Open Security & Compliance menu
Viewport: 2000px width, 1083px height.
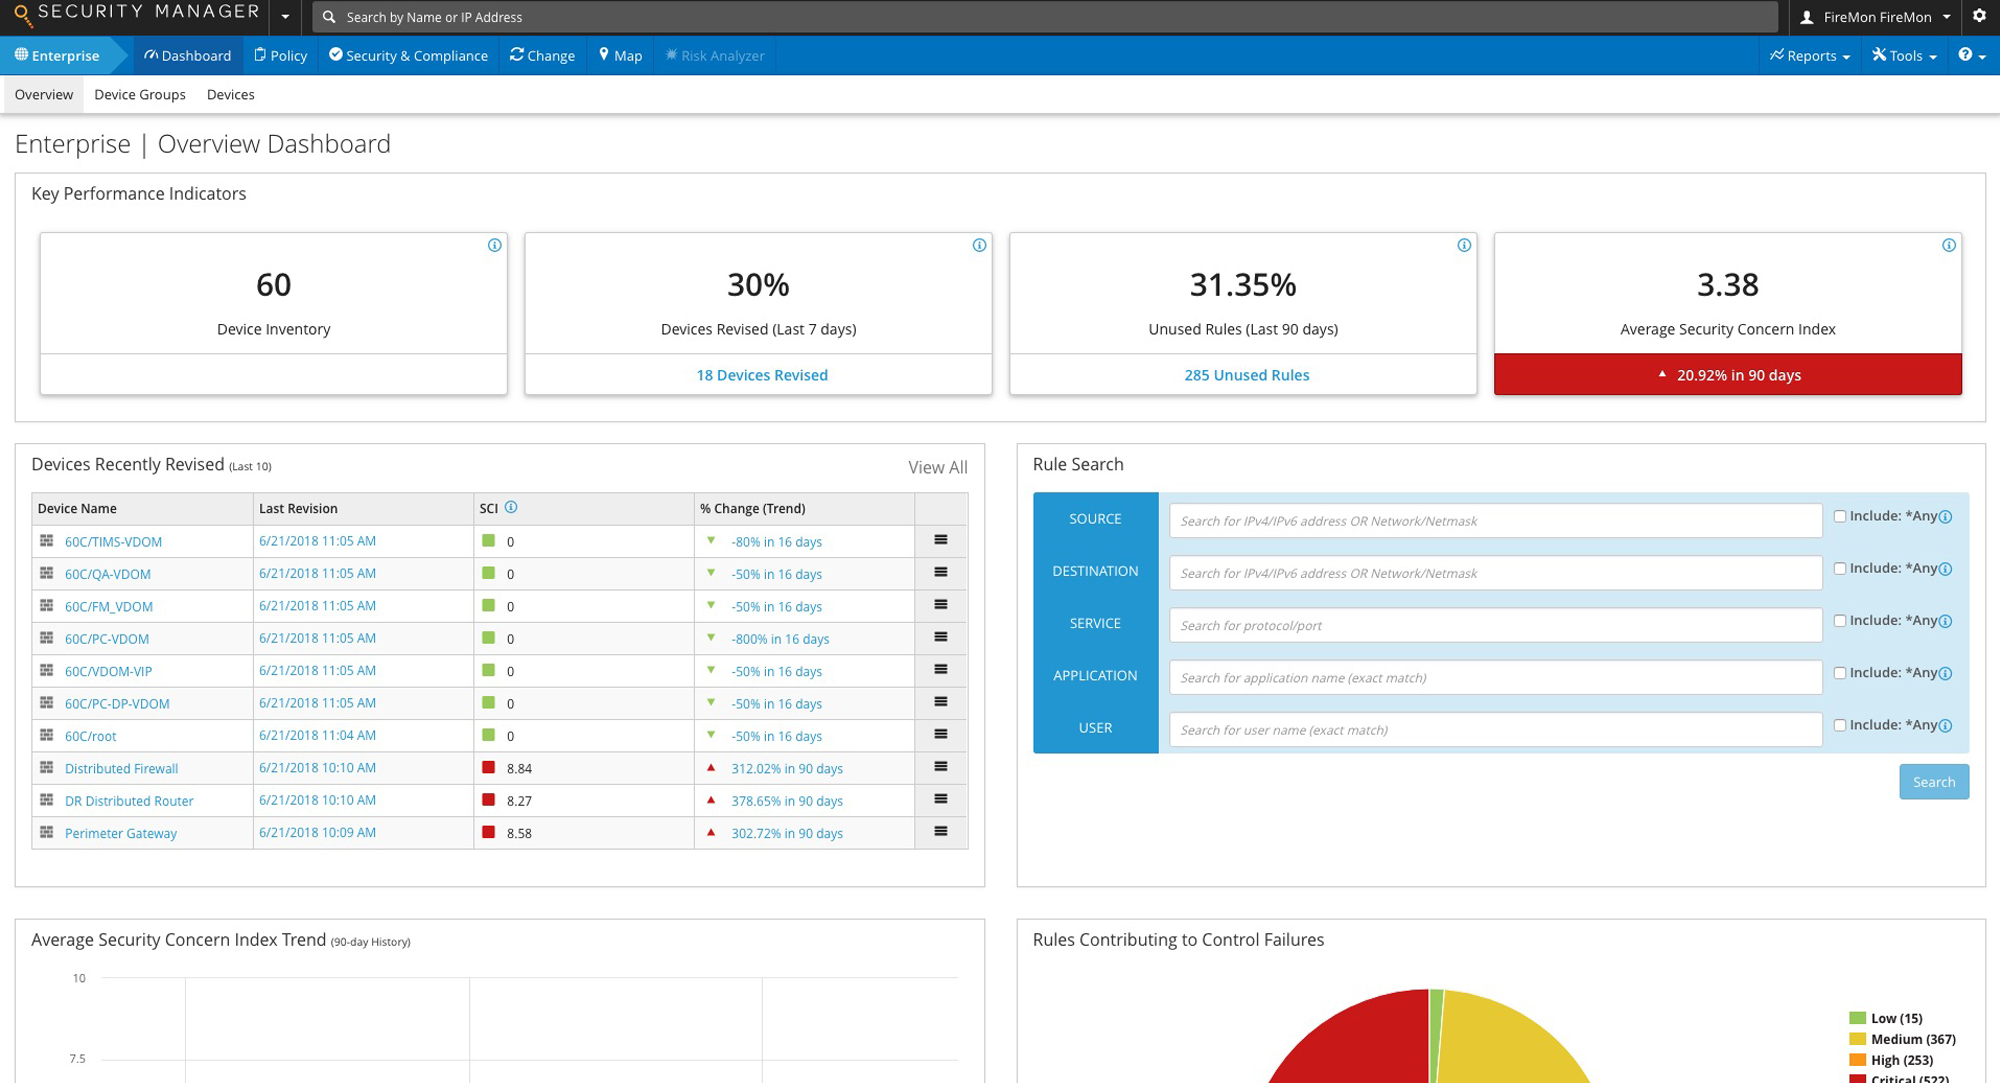point(408,56)
